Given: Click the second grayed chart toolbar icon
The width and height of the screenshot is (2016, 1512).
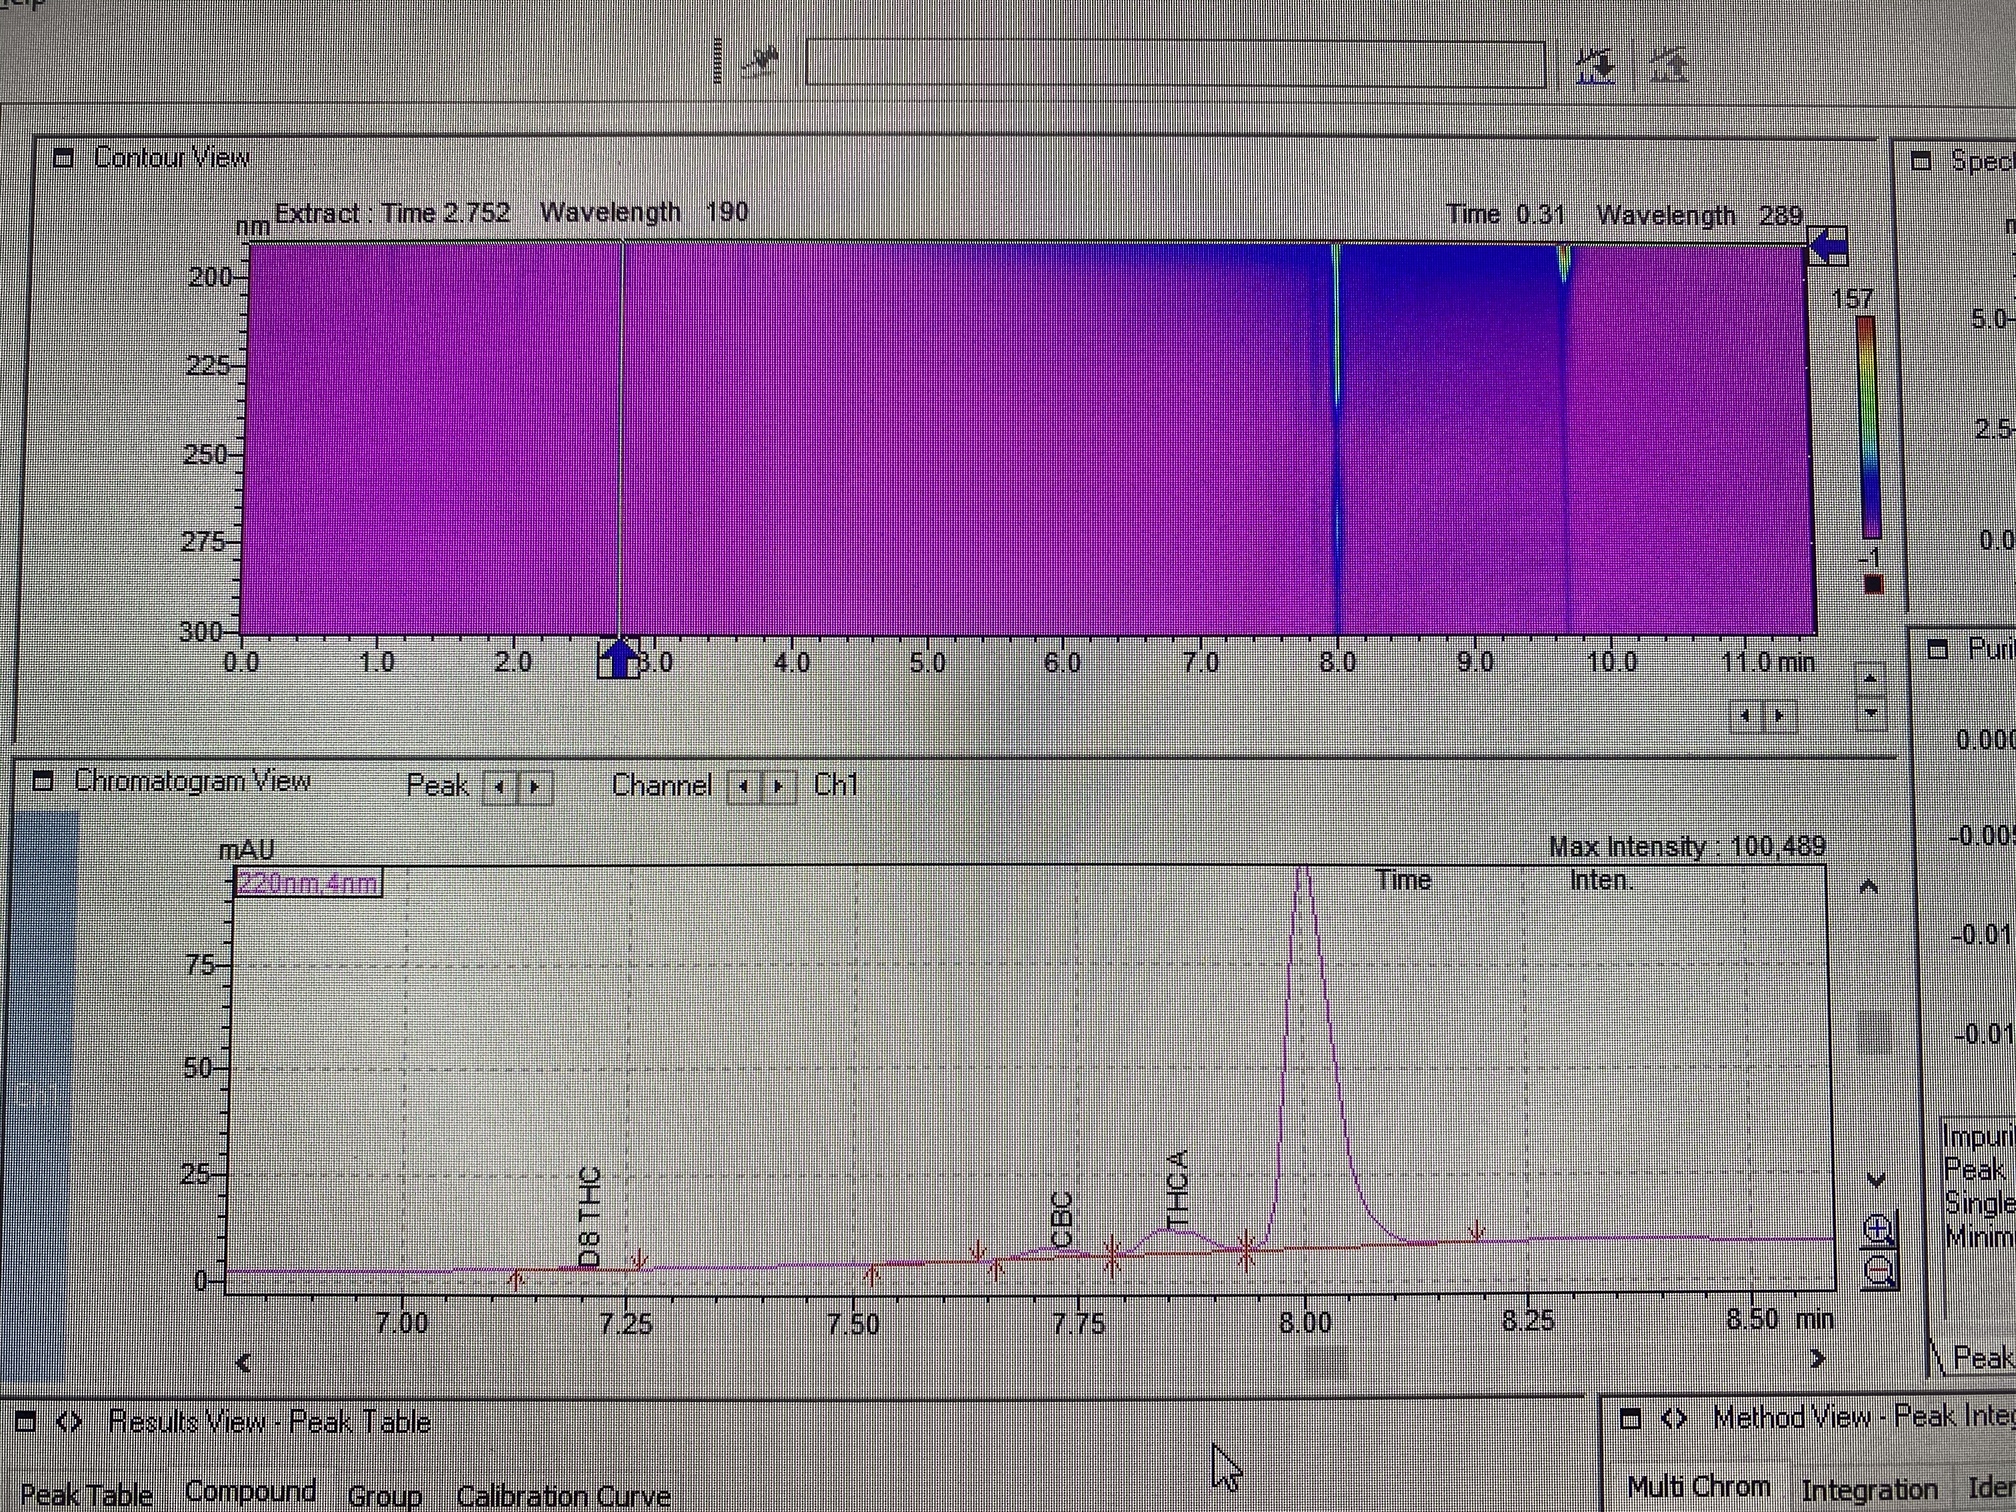Looking at the screenshot, I should [x=1668, y=66].
